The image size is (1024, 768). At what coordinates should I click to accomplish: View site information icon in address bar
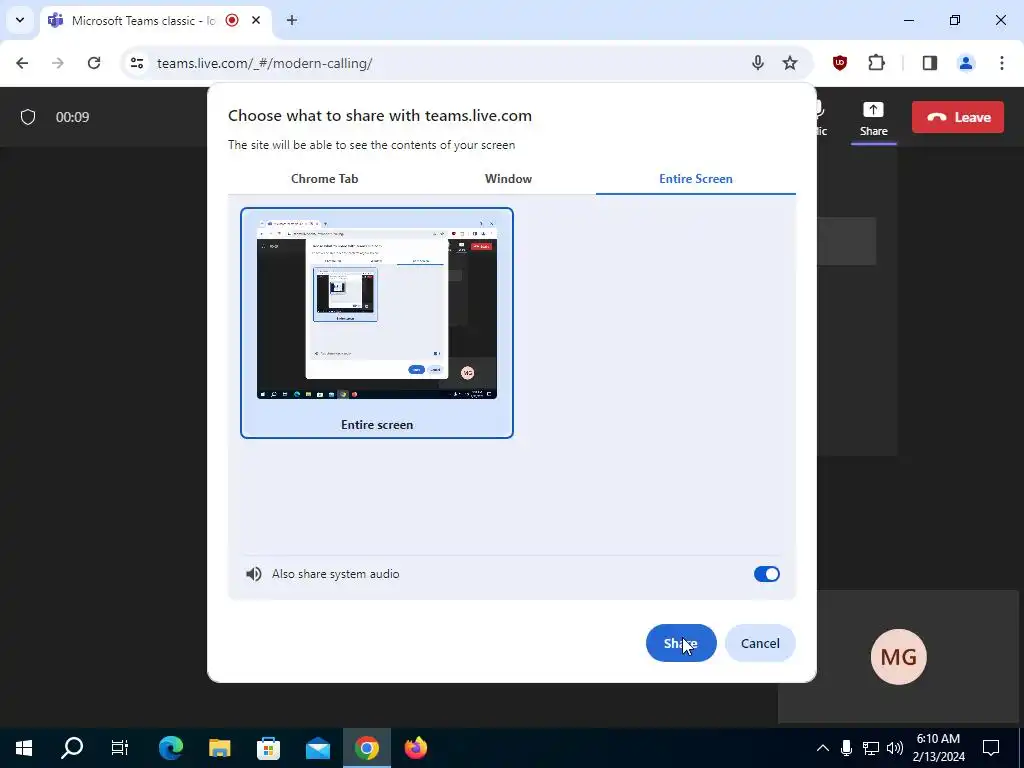pyautogui.click(x=136, y=63)
